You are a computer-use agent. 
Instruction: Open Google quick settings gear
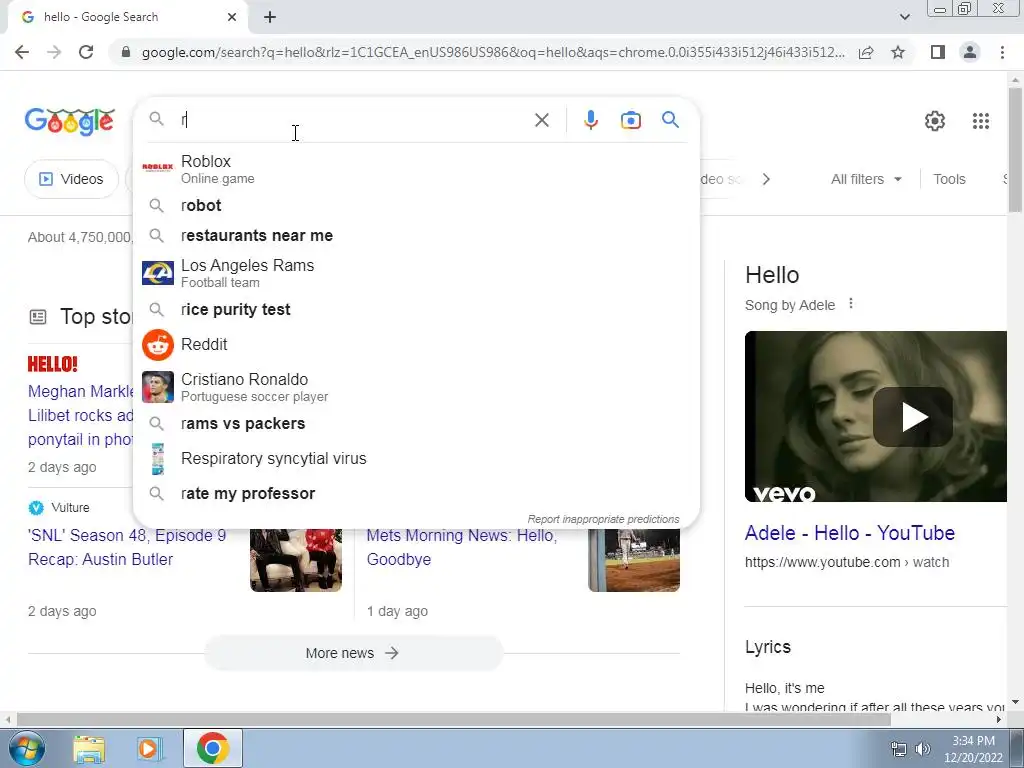pos(935,121)
